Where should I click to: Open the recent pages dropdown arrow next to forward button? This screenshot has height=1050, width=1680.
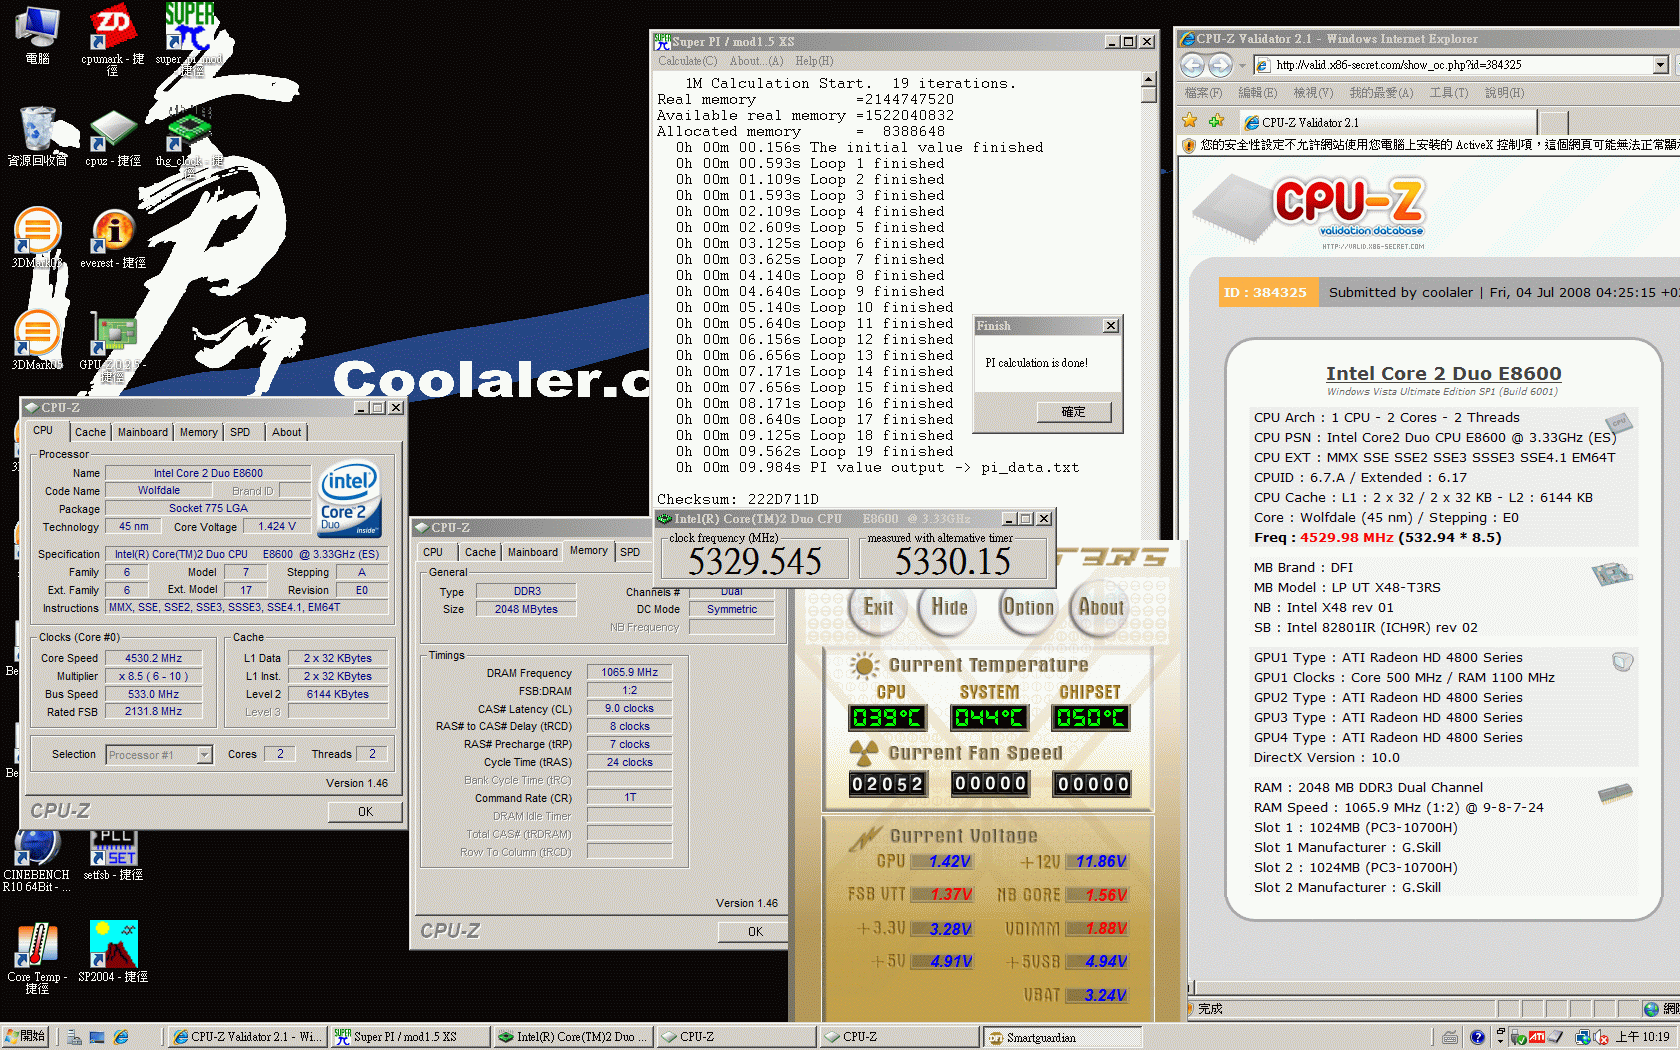[x=1242, y=66]
